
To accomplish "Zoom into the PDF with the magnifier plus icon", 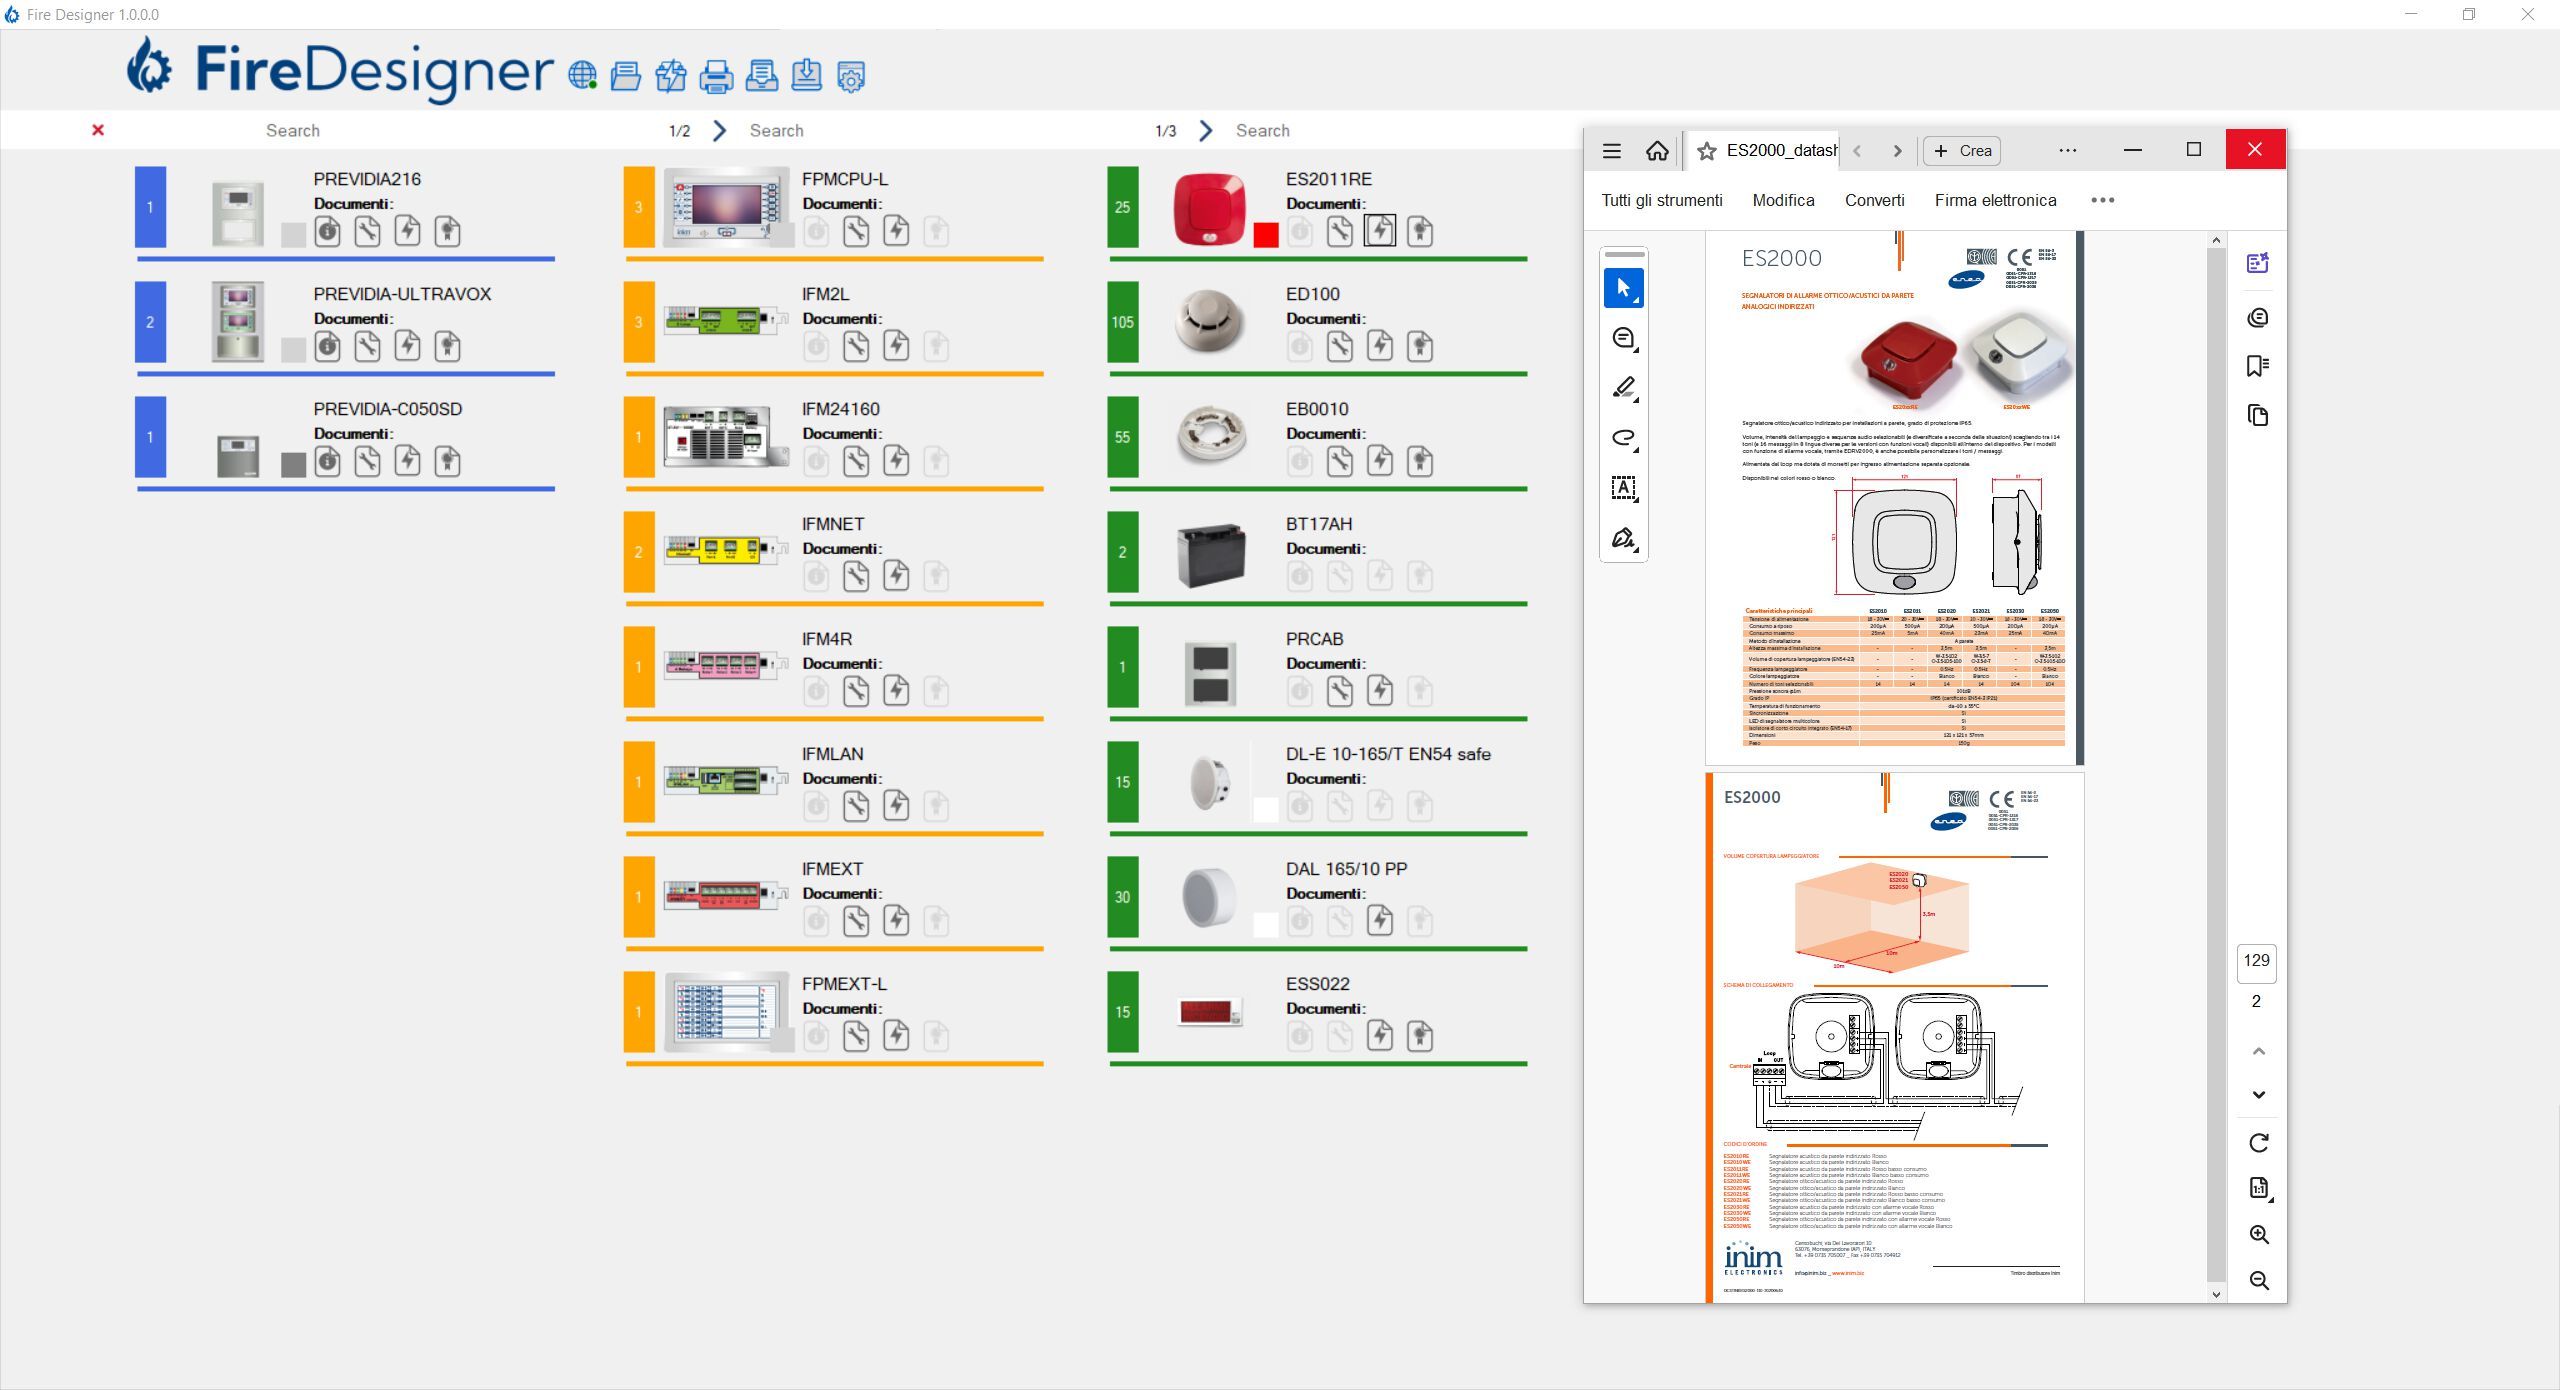I will point(2258,1235).
